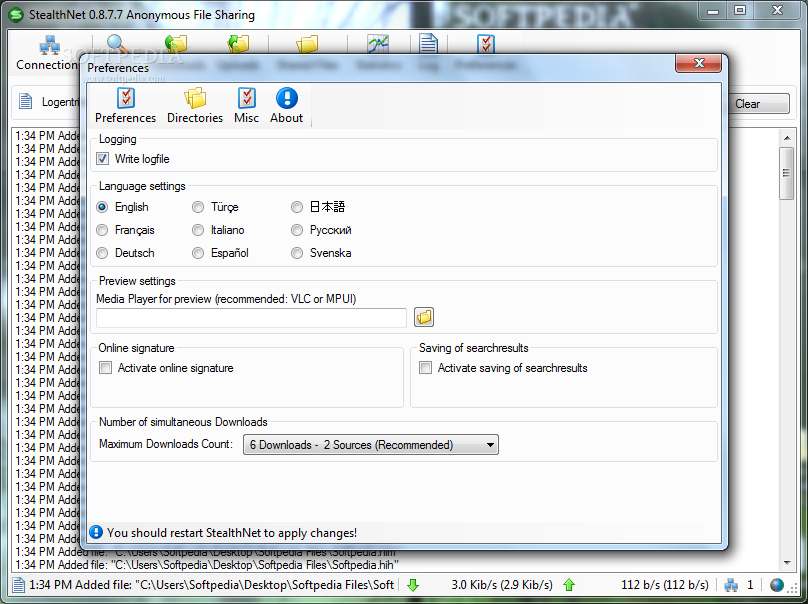This screenshot has height=604, width=808.
Task: Select Italiano language
Action: pyautogui.click(x=198, y=230)
